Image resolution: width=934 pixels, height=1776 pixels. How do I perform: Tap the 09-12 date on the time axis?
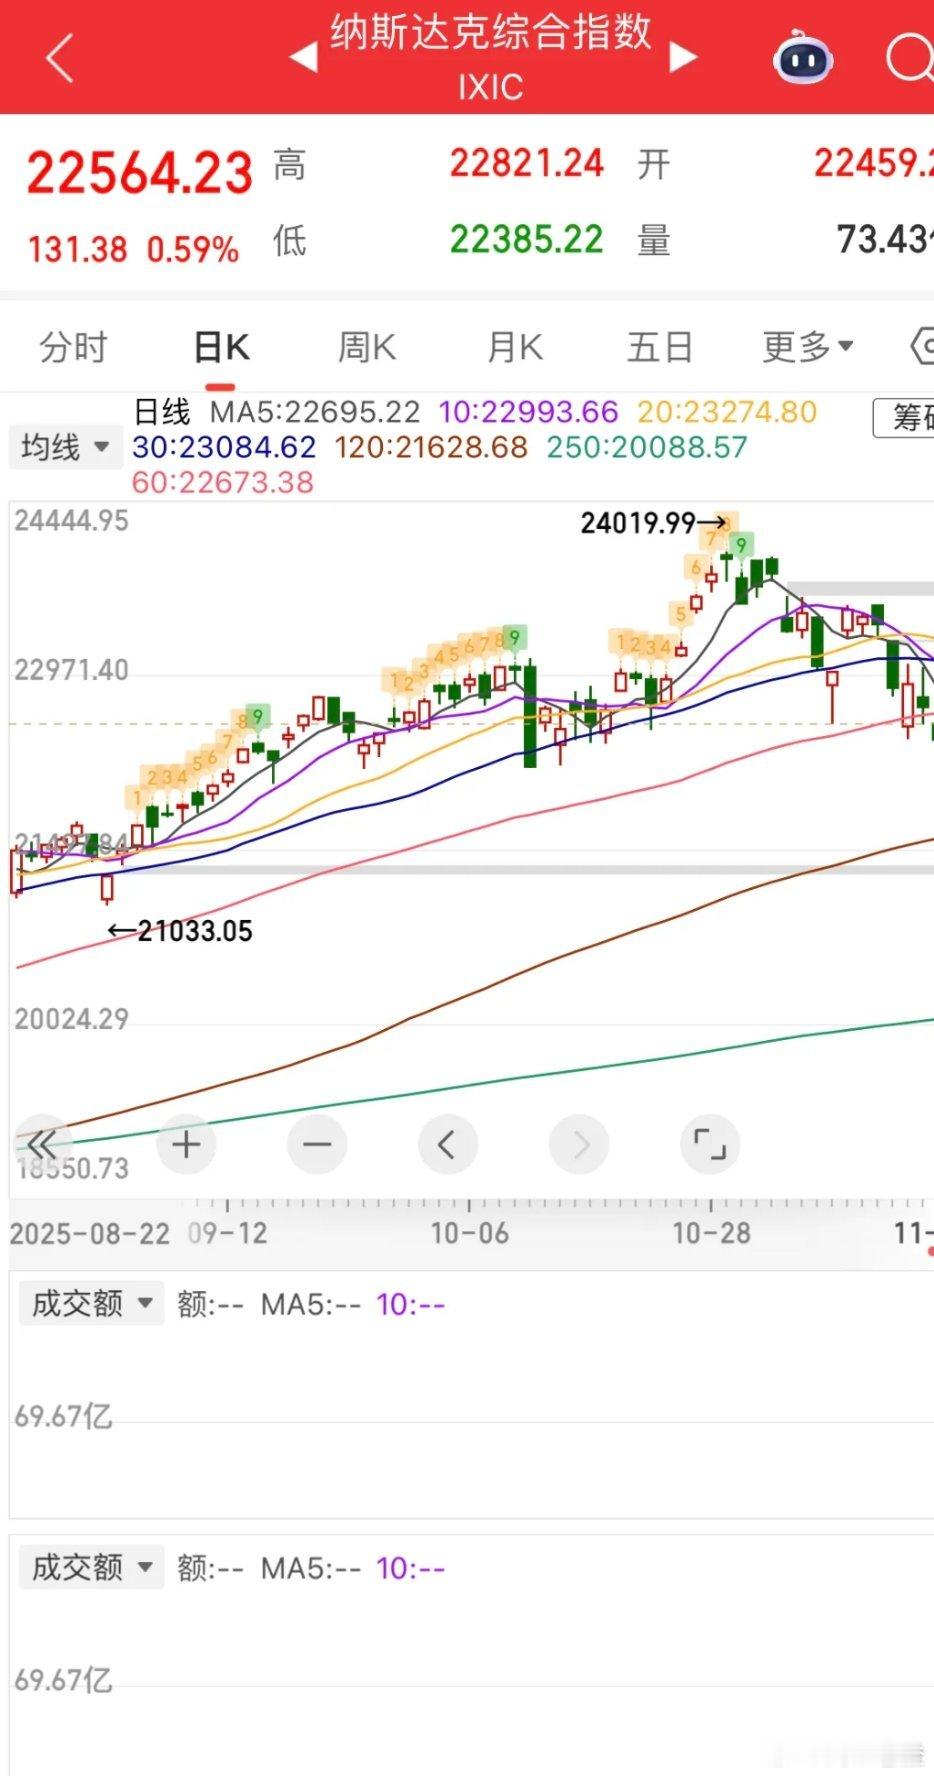pos(228,1233)
